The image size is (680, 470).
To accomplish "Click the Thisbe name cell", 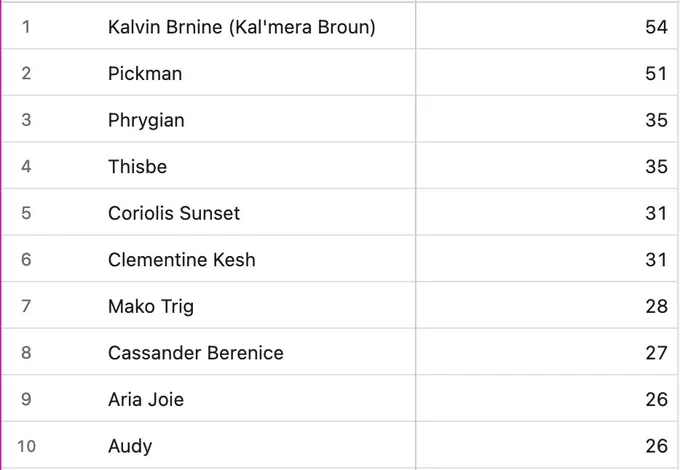I will click(137, 166).
